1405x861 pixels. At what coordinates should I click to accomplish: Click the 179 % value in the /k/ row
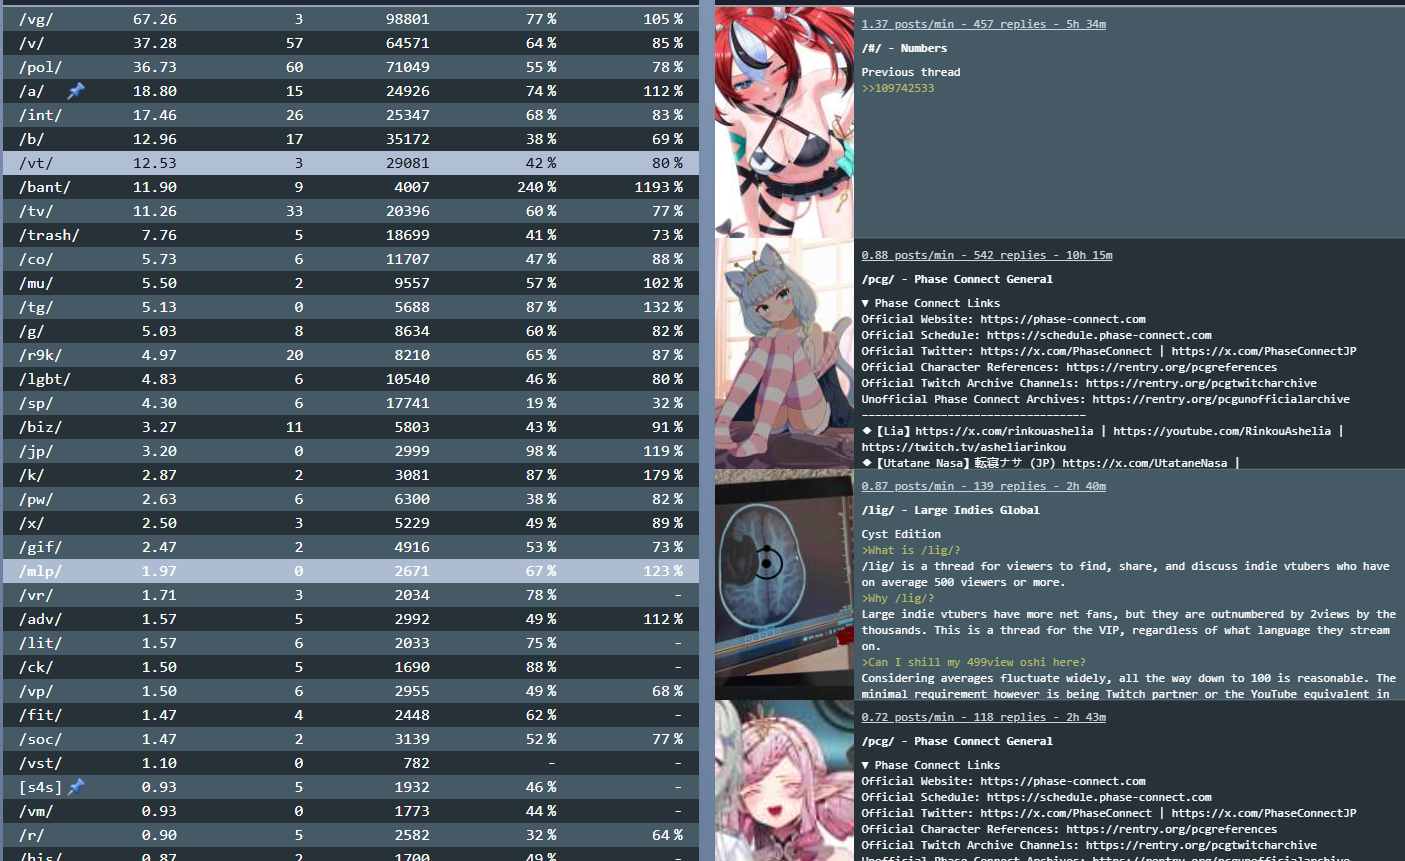(x=663, y=475)
